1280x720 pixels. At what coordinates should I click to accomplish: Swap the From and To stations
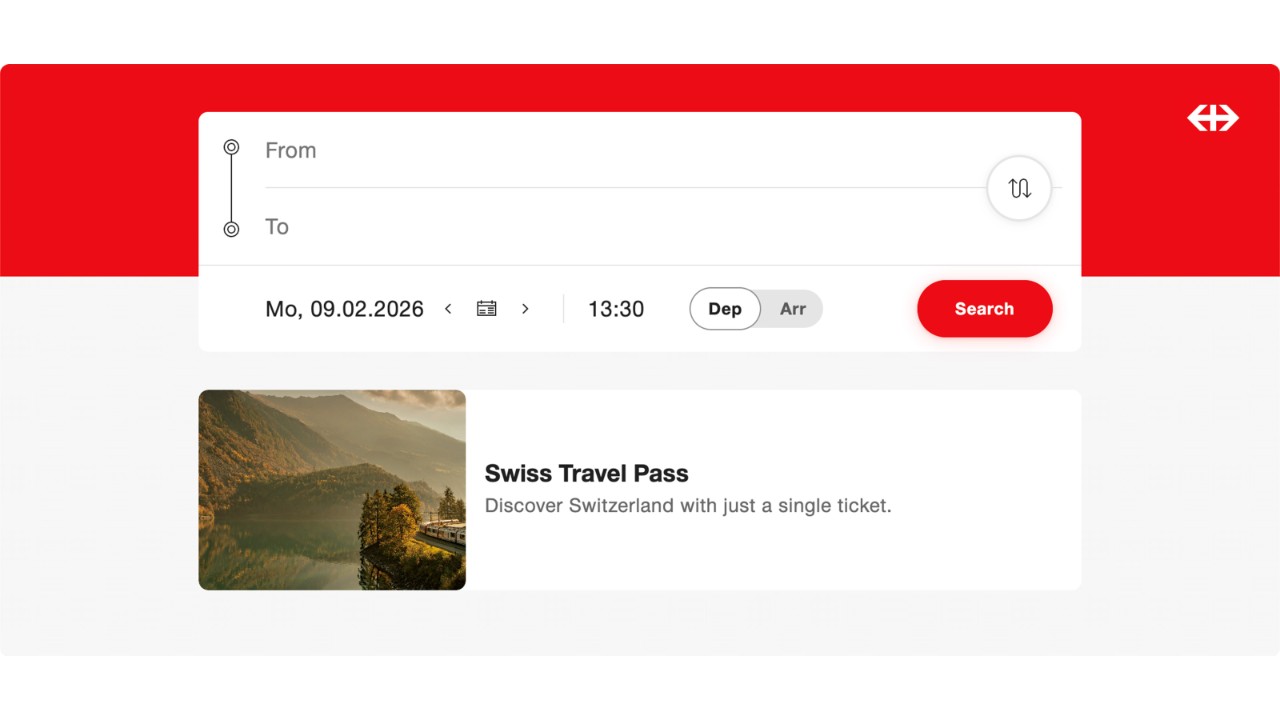coord(1019,188)
